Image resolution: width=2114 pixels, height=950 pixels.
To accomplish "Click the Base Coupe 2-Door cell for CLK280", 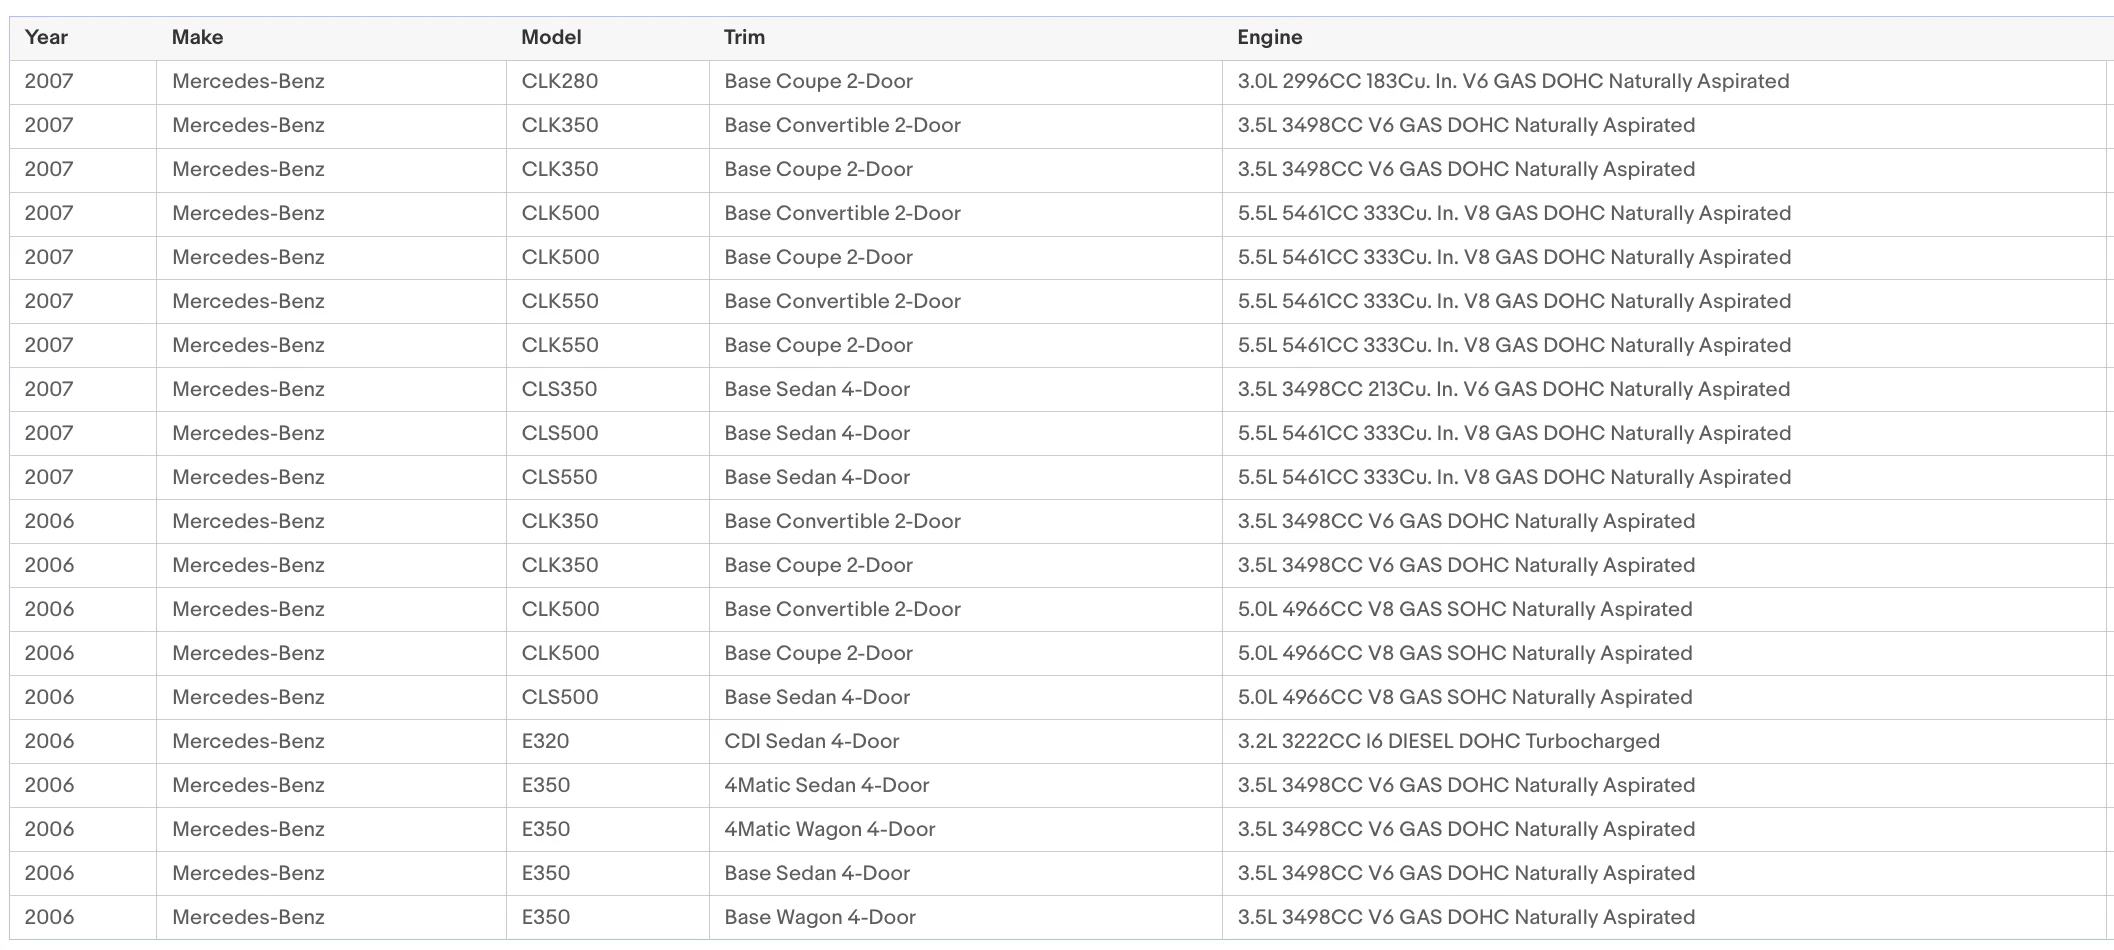I will pyautogui.click(x=966, y=82).
